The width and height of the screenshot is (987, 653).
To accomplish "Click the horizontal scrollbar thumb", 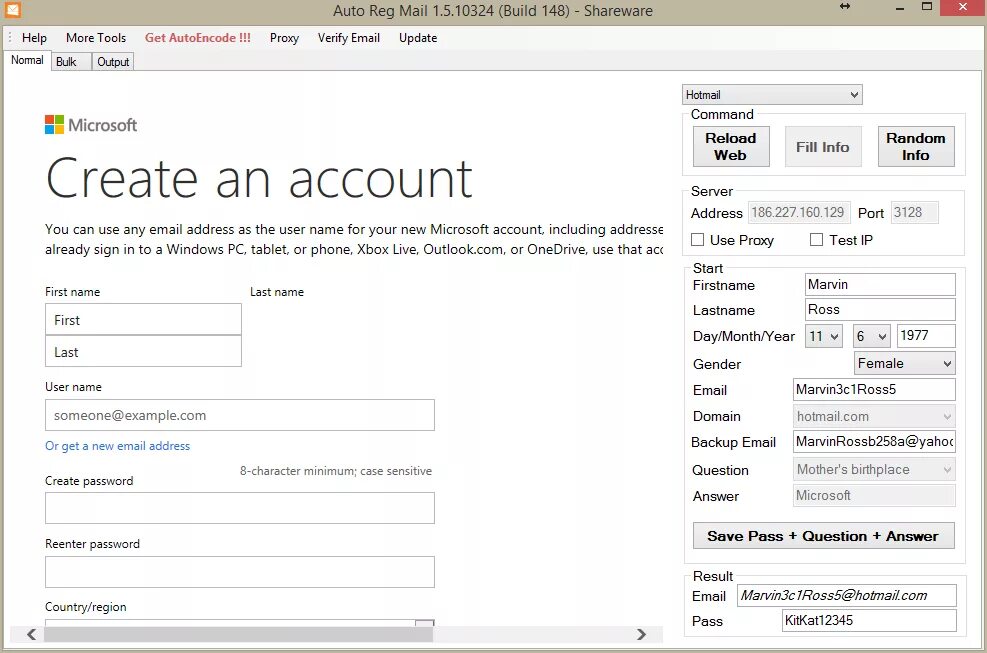I will tap(238, 634).
